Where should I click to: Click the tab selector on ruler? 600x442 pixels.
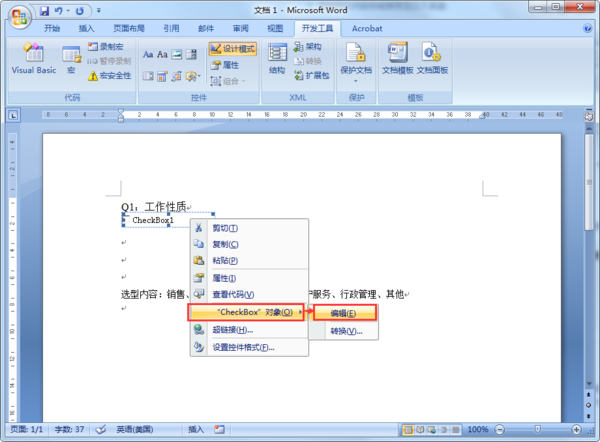[x=13, y=115]
